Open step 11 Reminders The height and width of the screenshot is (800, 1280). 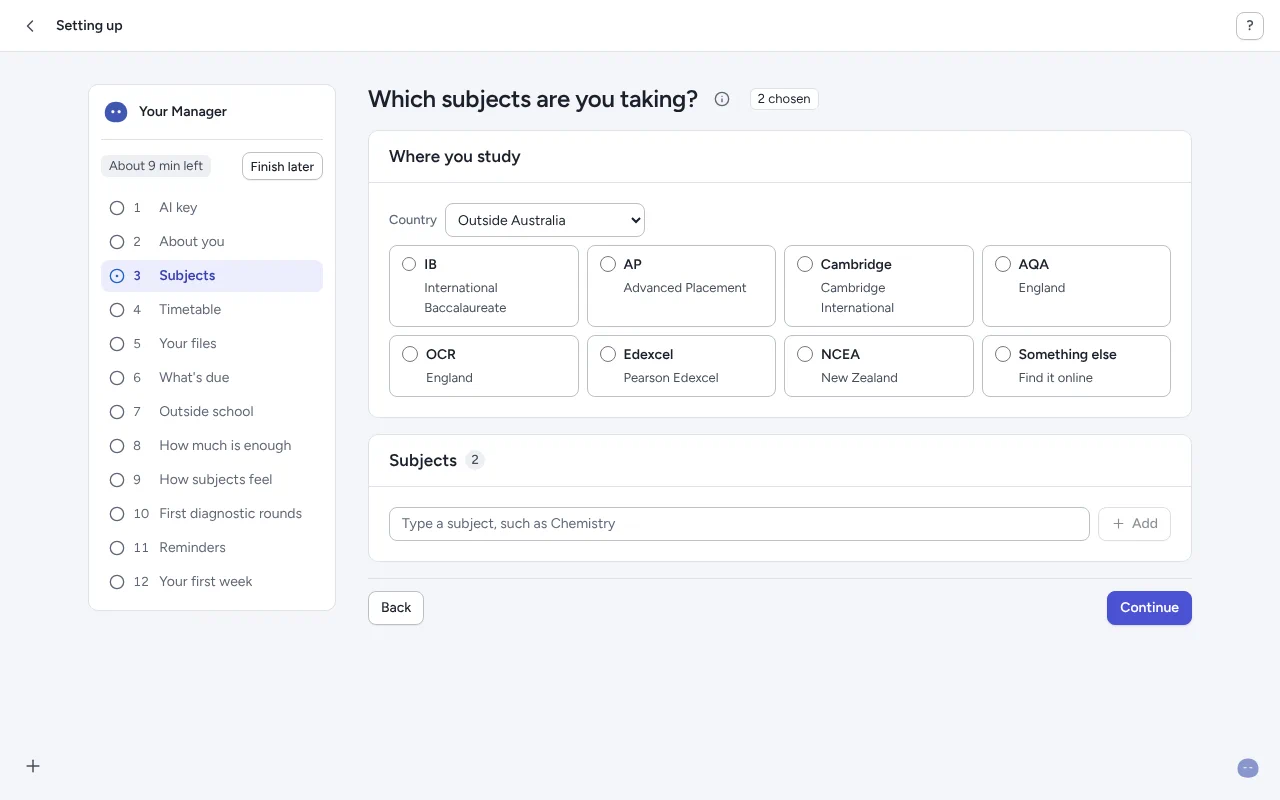coord(212,548)
